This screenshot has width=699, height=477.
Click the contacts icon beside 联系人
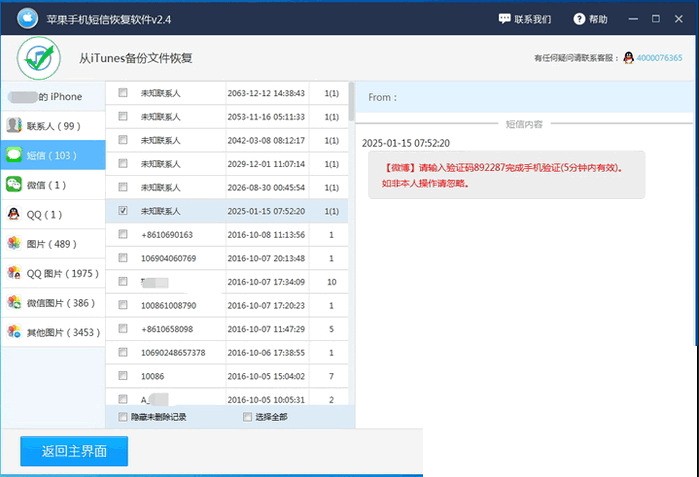click(x=14, y=125)
